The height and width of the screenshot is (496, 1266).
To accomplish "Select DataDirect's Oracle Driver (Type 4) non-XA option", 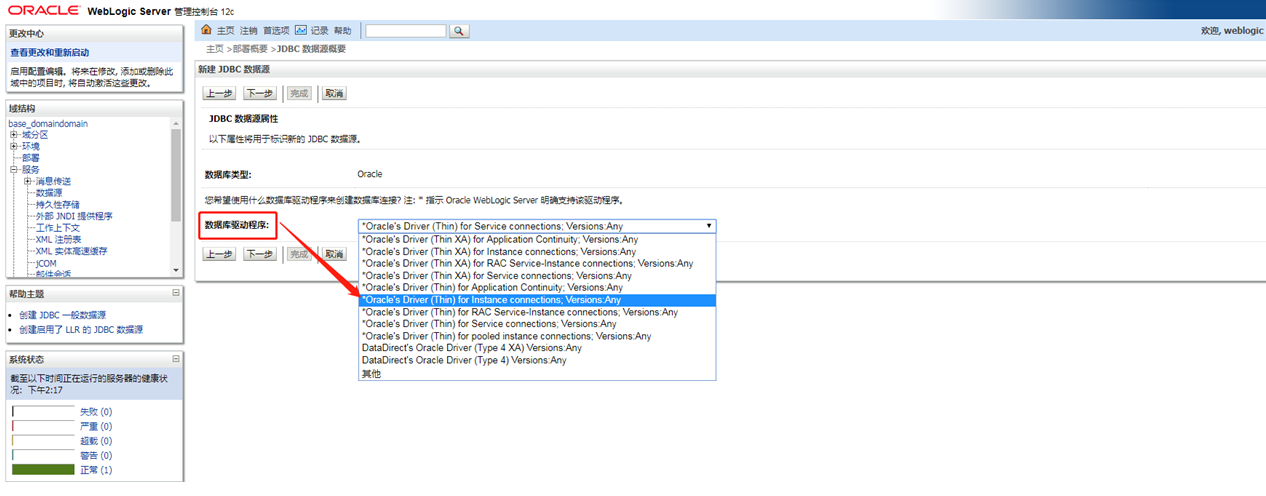I will pyautogui.click(x=464, y=360).
